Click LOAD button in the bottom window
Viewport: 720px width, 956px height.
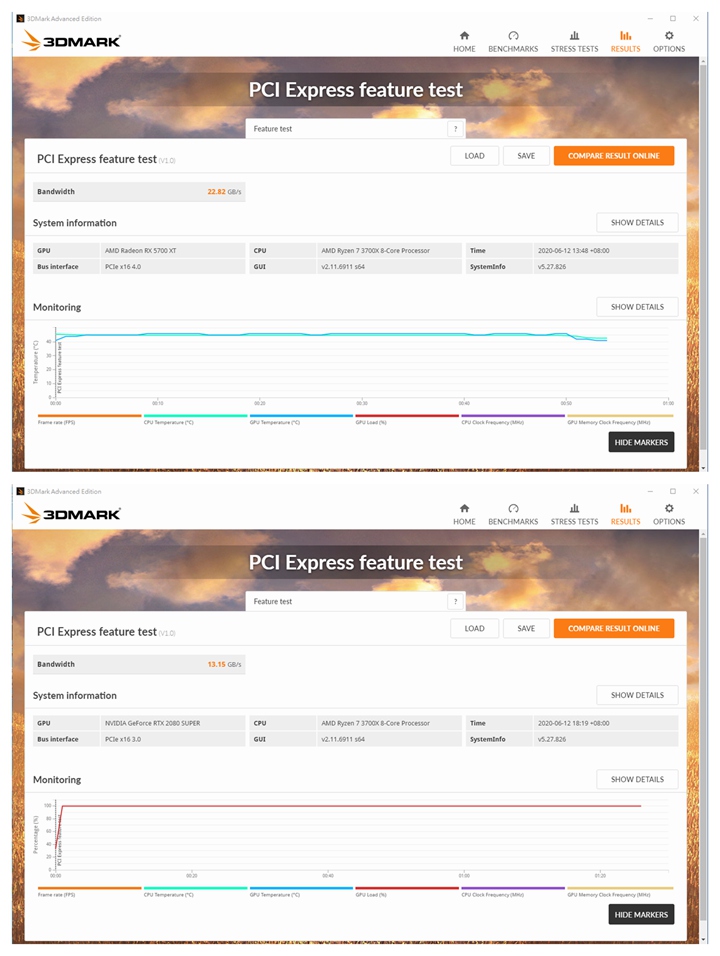coord(474,629)
